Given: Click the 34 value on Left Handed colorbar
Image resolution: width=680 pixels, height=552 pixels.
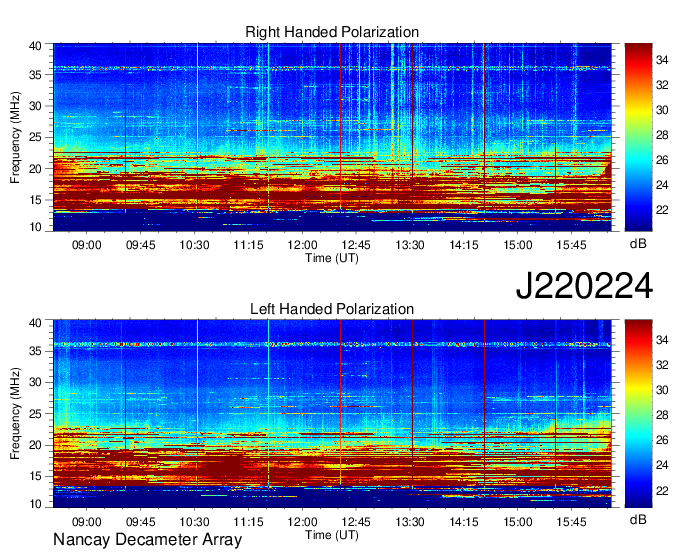Looking at the screenshot, I should 662,340.
